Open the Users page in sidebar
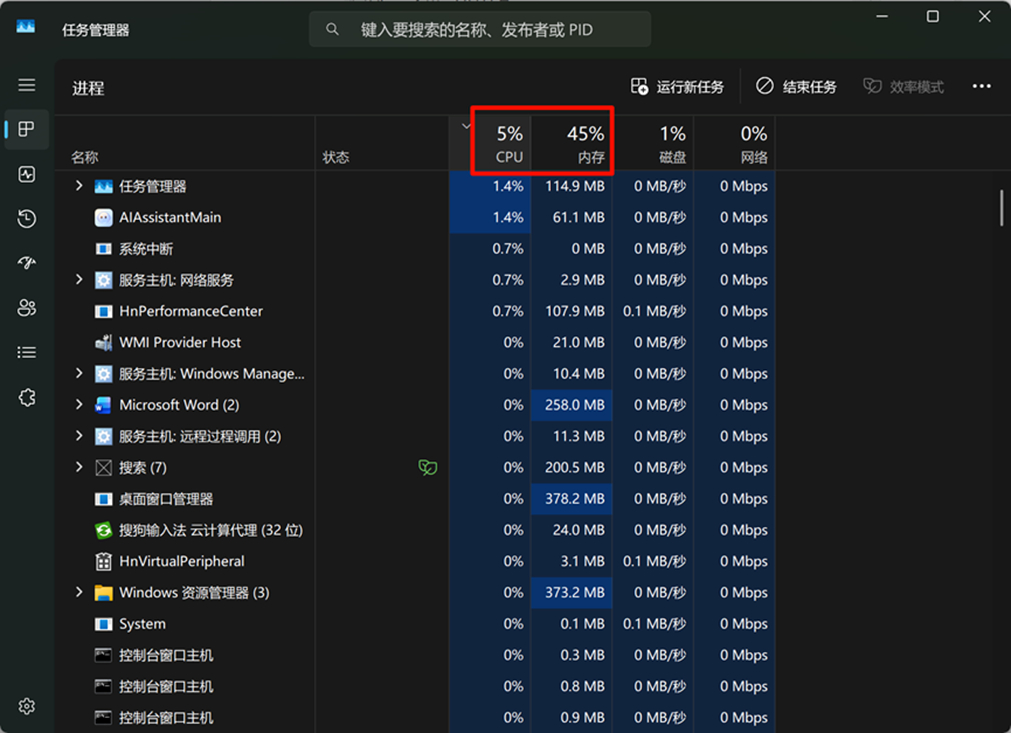 click(27, 308)
